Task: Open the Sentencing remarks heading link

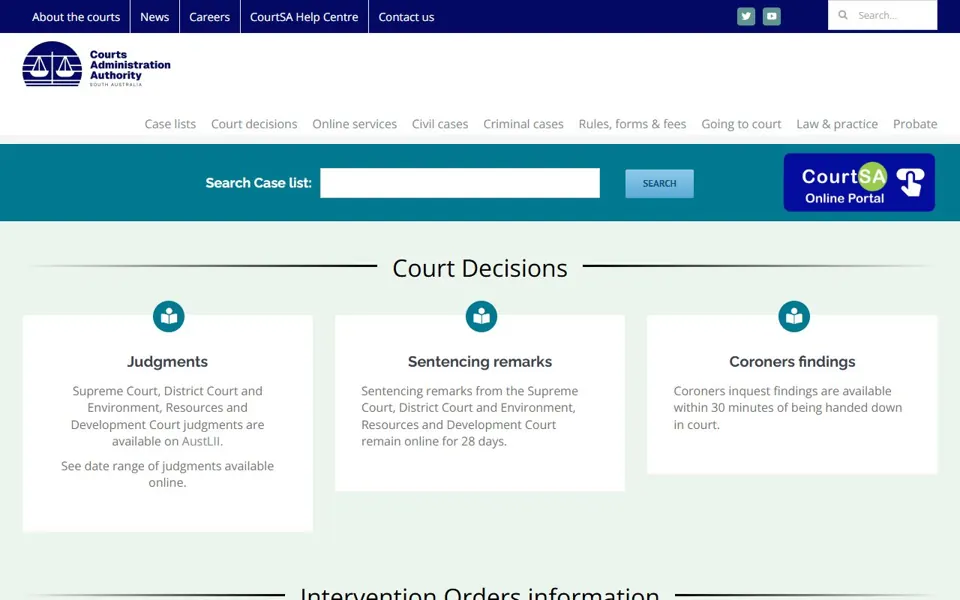Action: pyautogui.click(x=479, y=361)
